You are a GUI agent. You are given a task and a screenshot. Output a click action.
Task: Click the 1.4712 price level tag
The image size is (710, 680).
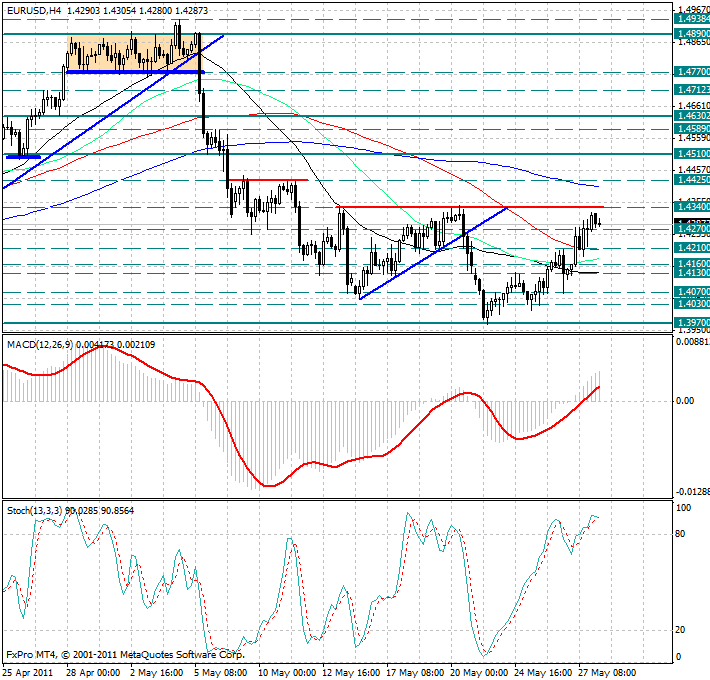[692, 90]
